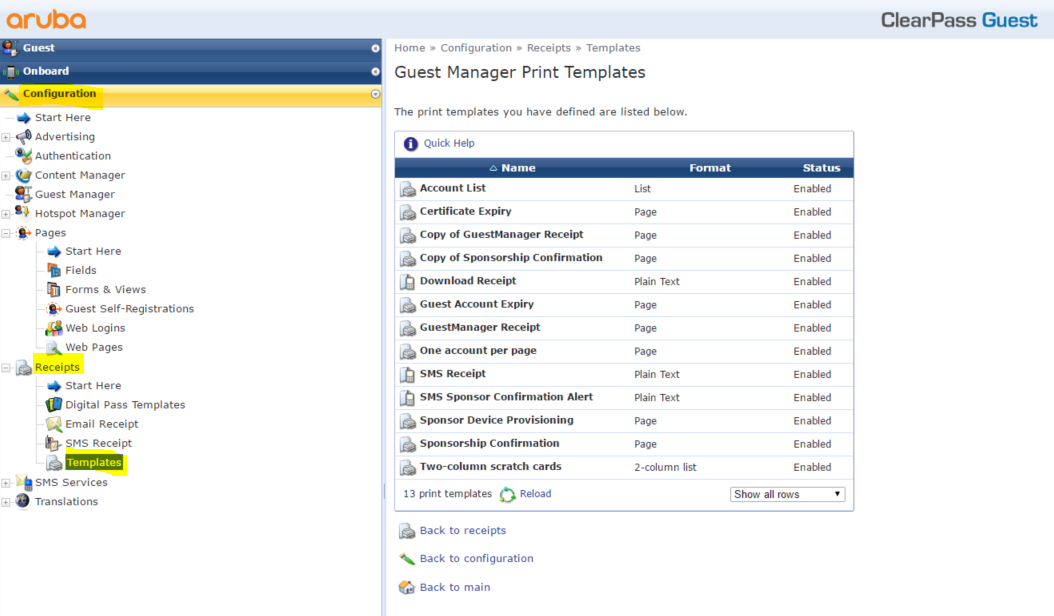The height and width of the screenshot is (616, 1054).
Task: Expand the Onboard menu section arrow
Action: (375, 71)
